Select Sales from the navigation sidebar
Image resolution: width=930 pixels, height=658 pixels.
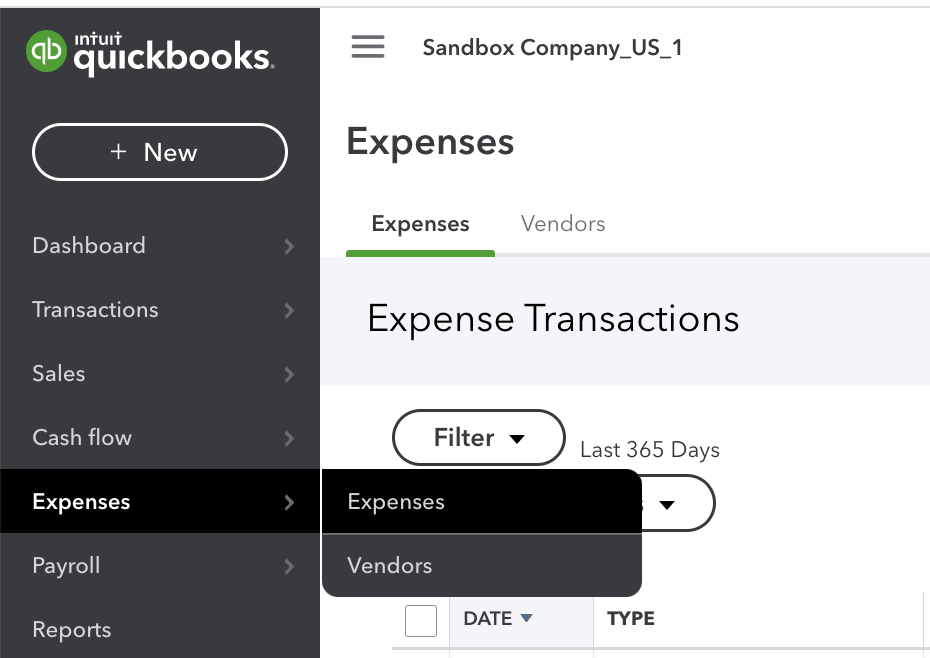pos(58,373)
